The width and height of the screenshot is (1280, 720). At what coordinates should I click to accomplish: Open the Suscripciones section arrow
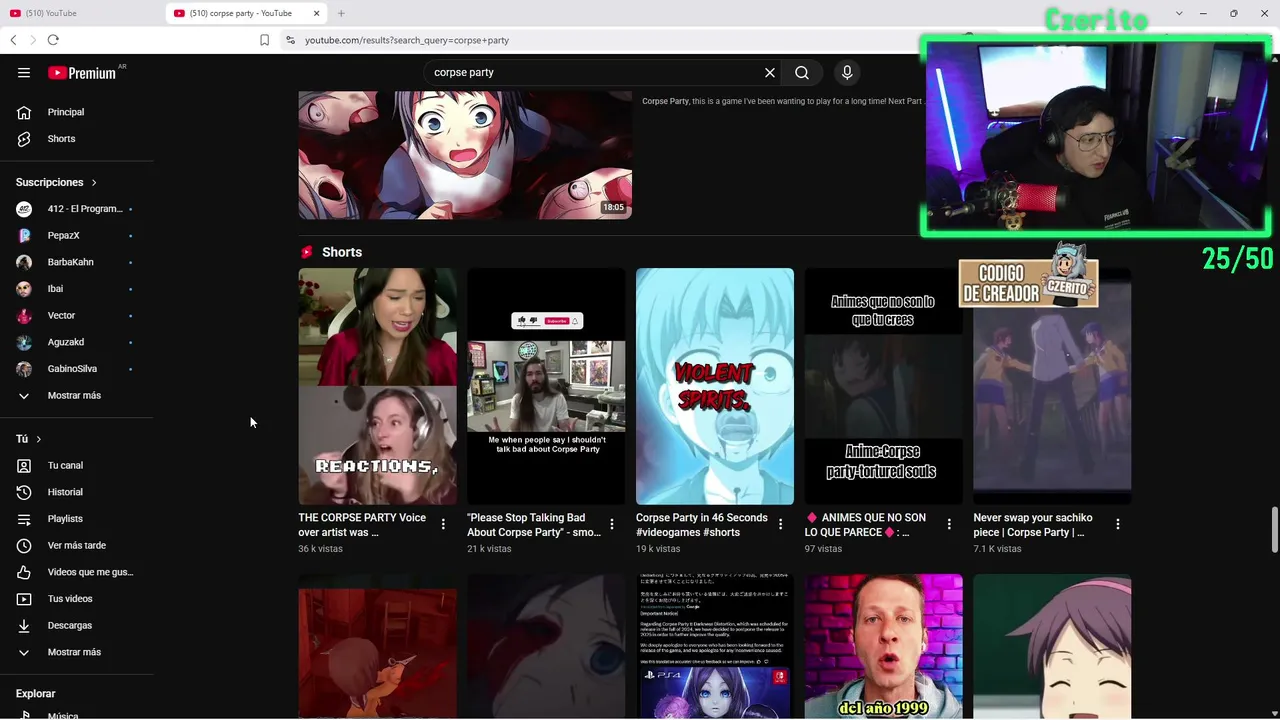click(x=94, y=183)
